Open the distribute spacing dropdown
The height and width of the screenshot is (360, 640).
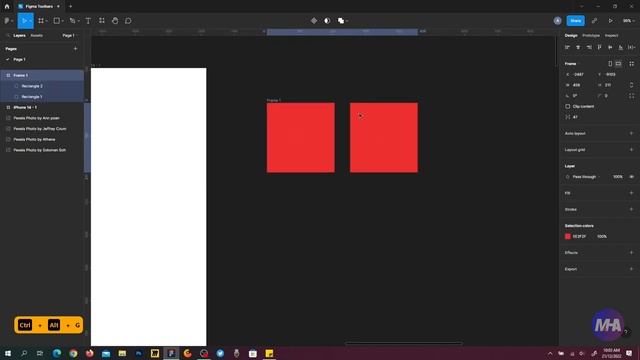pyautogui.click(x=631, y=47)
